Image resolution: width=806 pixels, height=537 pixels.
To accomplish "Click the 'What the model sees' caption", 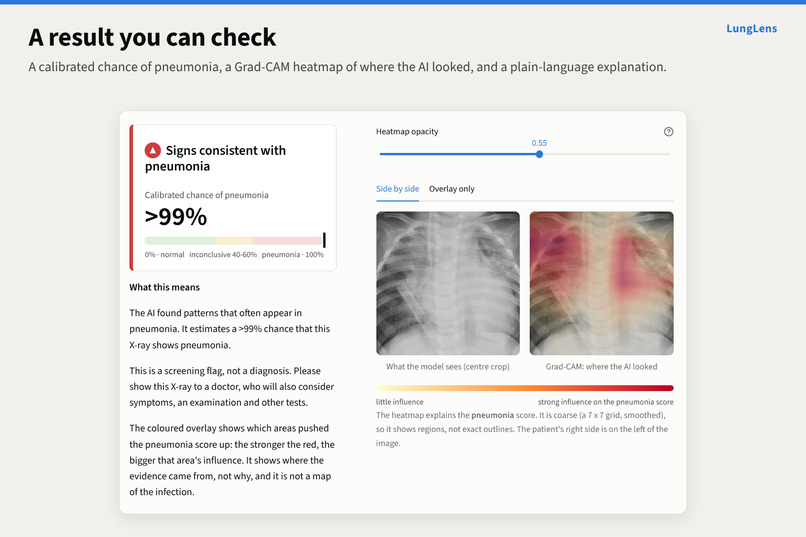I will pos(448,366).
